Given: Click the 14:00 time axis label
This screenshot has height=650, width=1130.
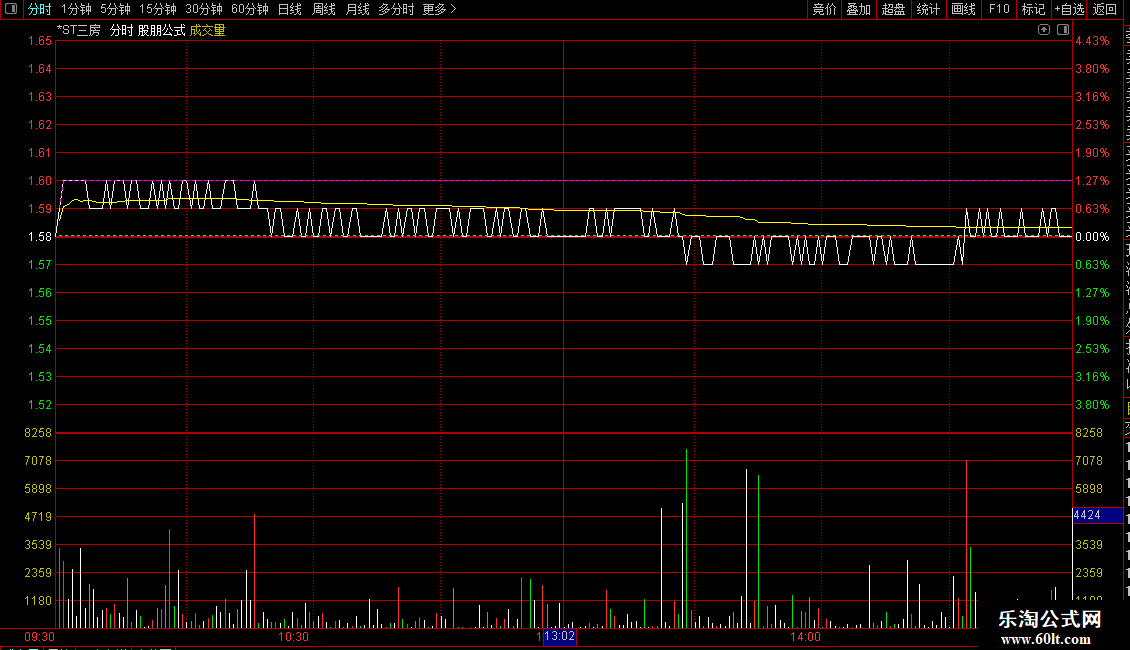Looking at the screenshot, I should [x=805, y=637].
